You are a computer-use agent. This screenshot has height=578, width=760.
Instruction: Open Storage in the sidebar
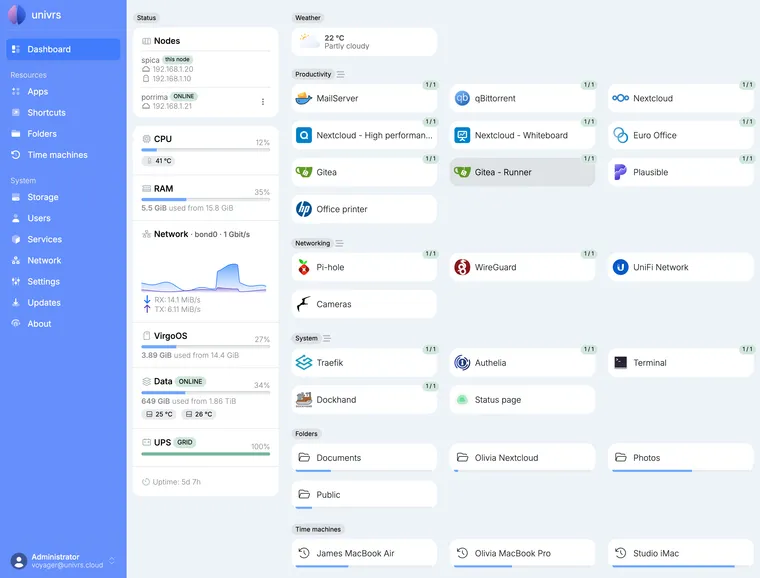[x=63, y=197]
